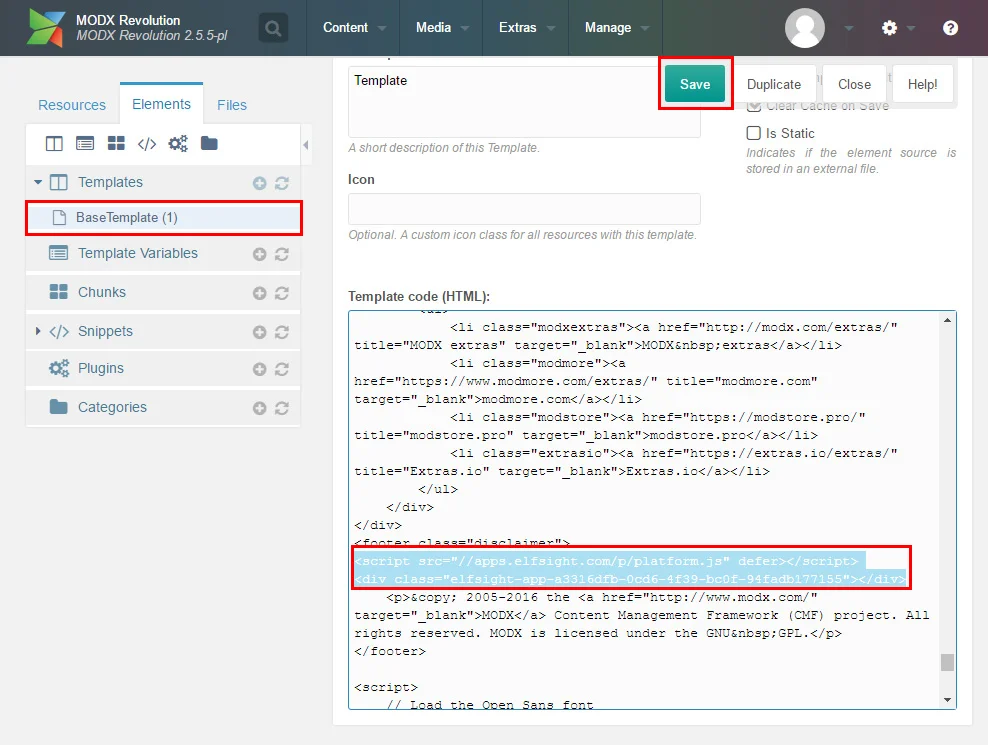
Task: Toggle the Is Static checkbox
Action: coord(754,133)
